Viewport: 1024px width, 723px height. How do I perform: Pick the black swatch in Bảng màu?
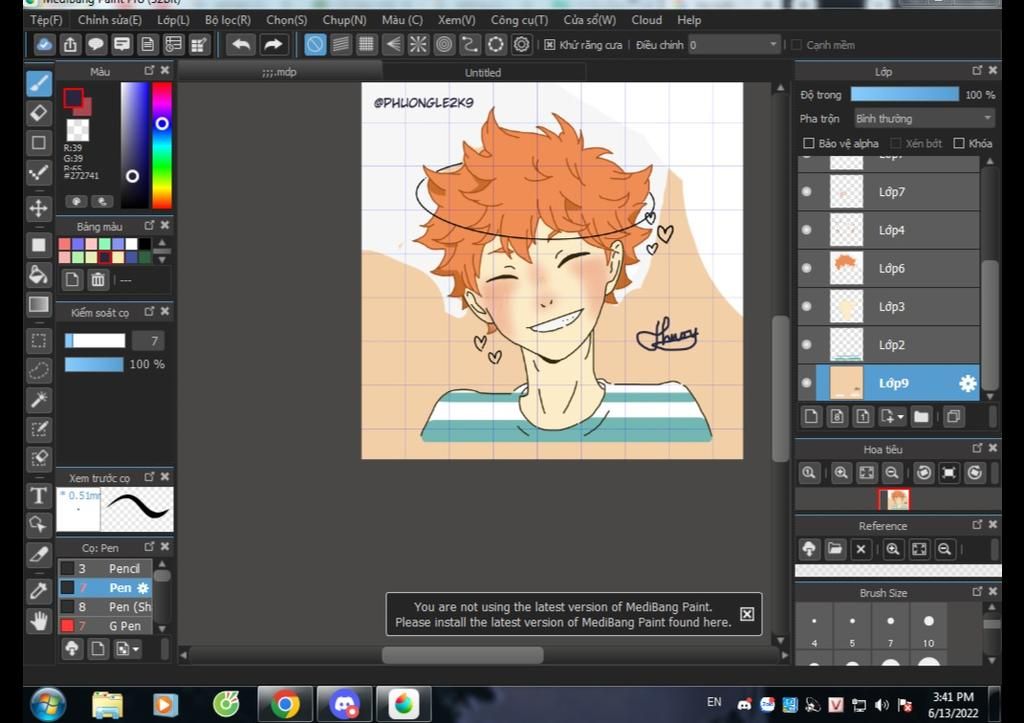click(x=145, y=244)
